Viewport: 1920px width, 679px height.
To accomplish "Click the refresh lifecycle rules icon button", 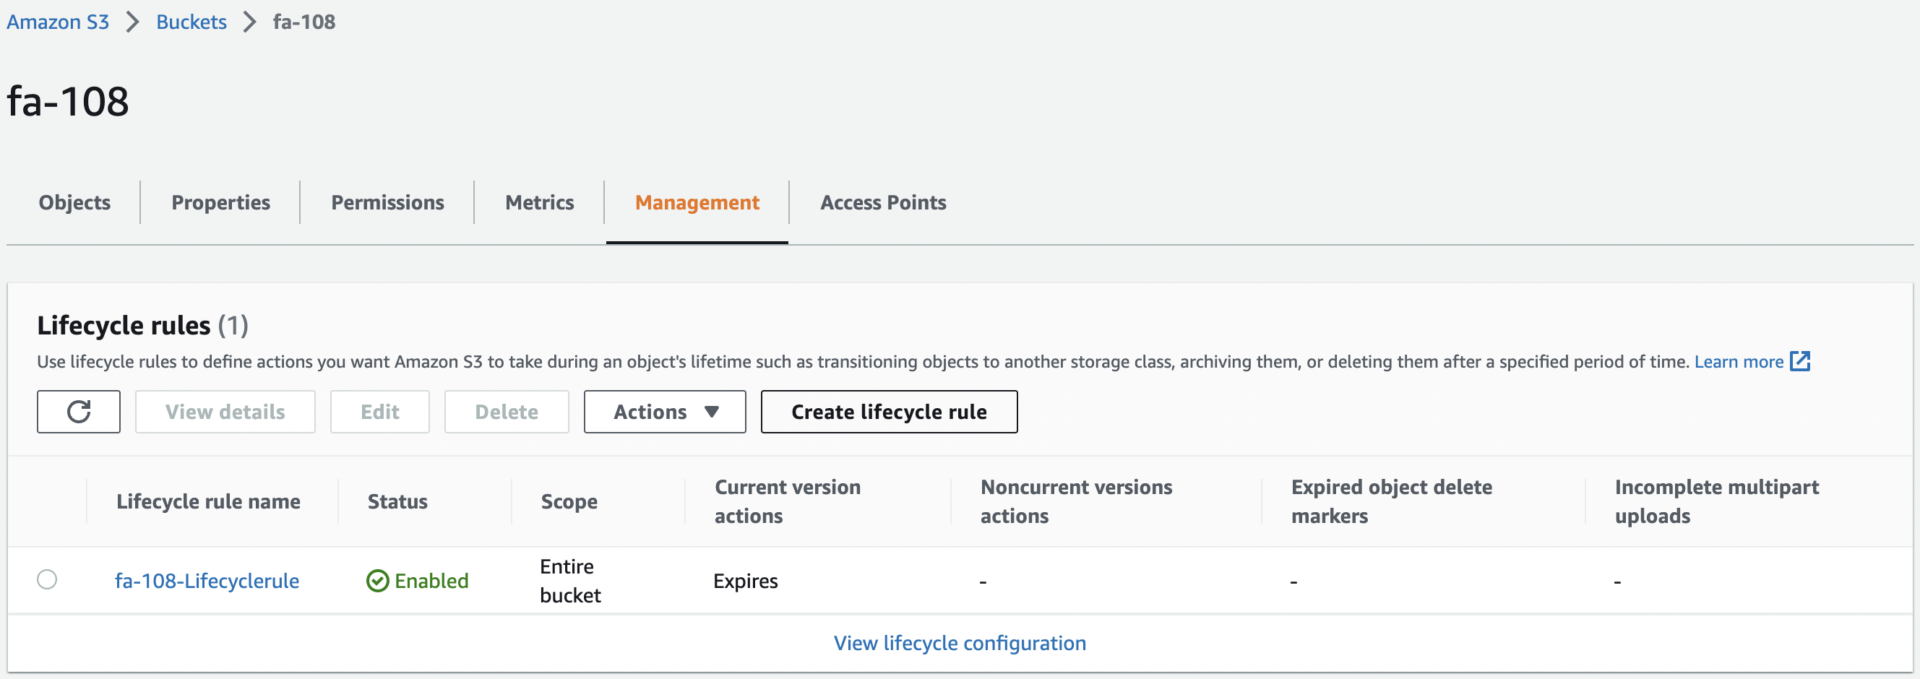I will [x=78, y=412].
